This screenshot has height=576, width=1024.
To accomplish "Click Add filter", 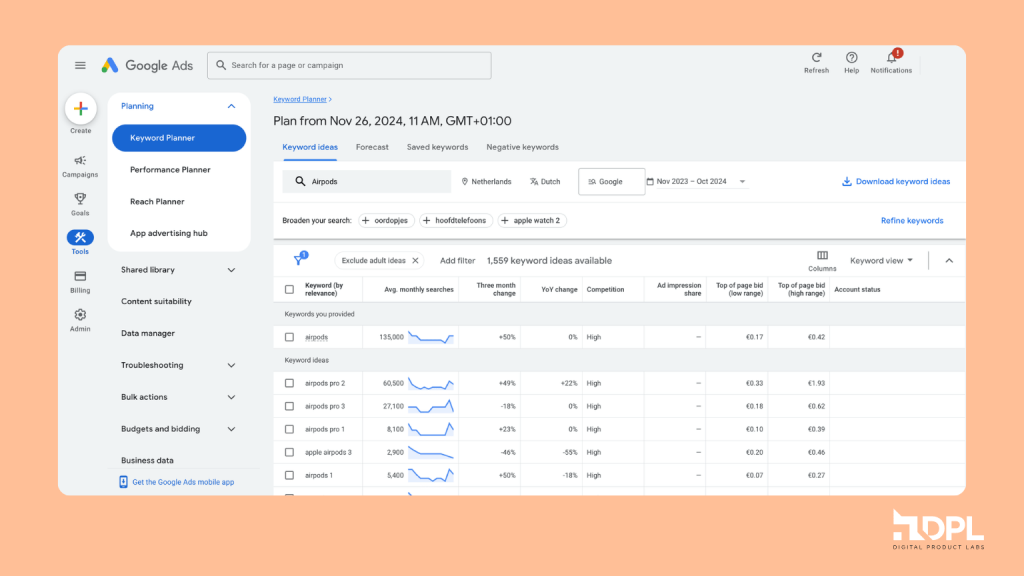I will click(x=457, y=261).
